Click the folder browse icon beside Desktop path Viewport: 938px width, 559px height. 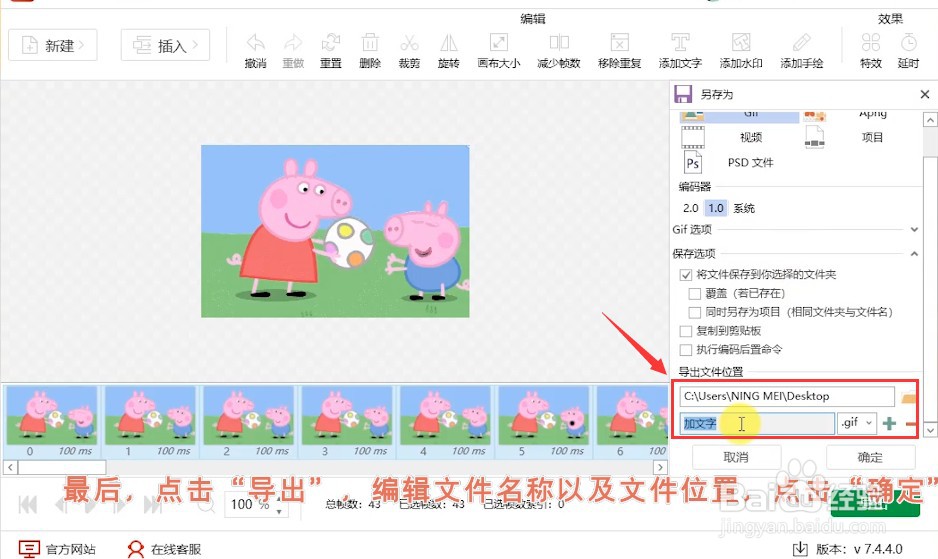pos(908,397)
